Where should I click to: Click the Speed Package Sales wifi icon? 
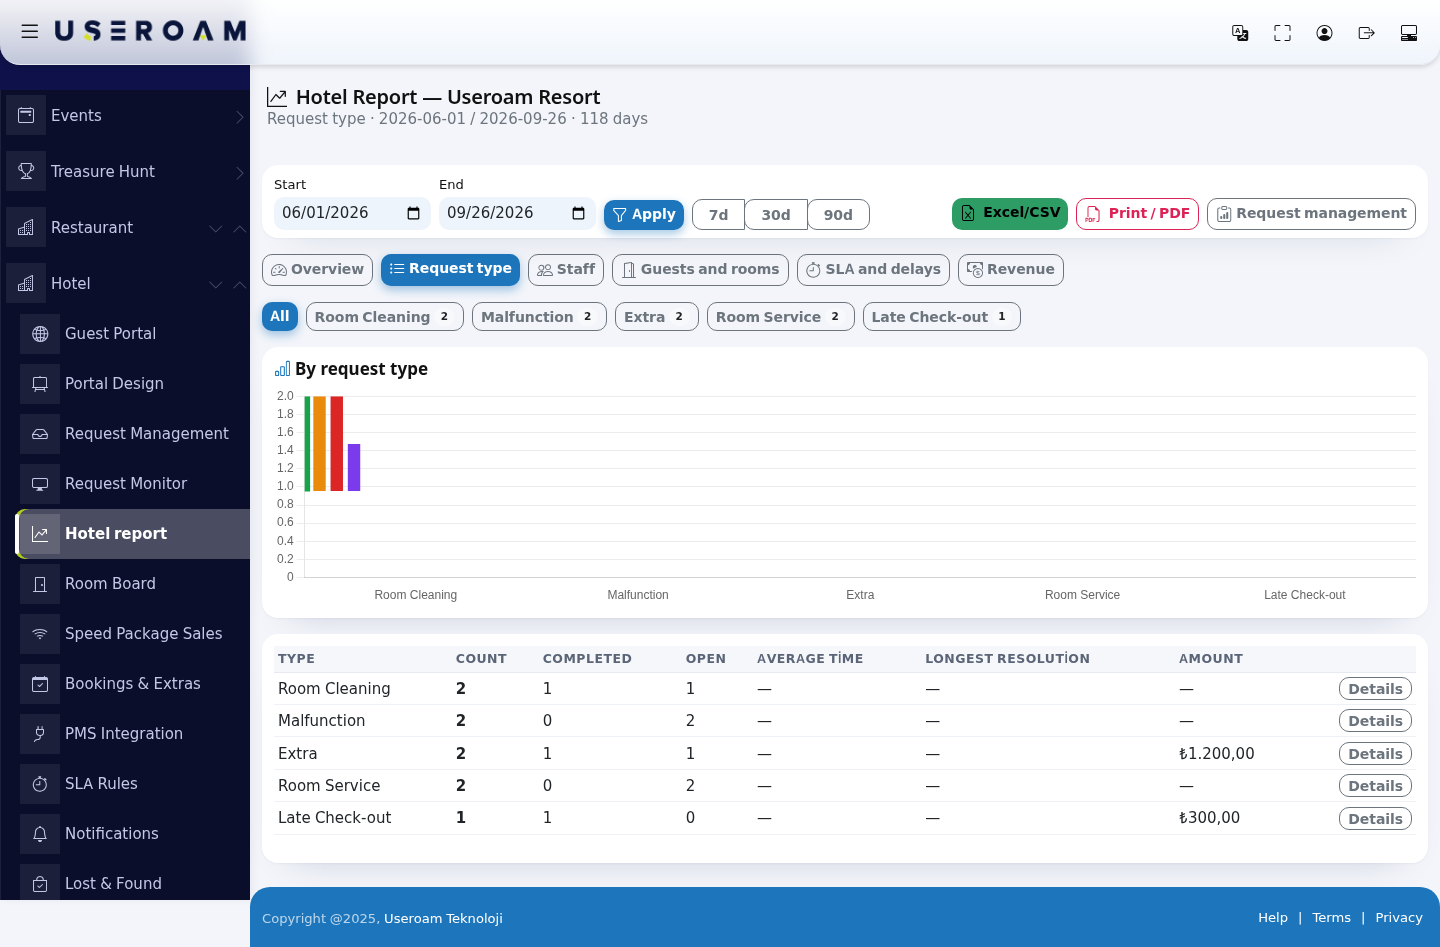40,633
